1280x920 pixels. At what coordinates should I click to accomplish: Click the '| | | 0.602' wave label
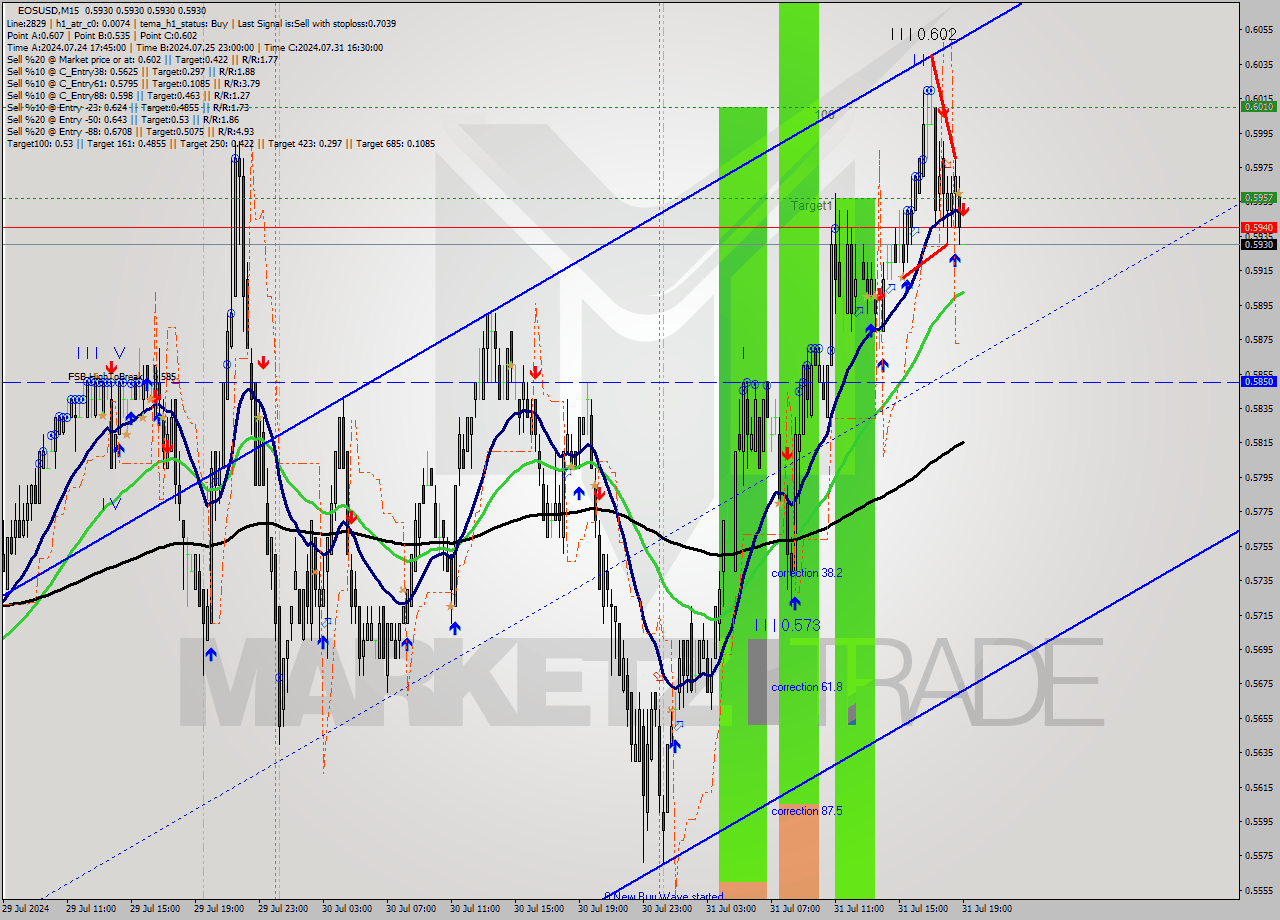click(924, 34)
